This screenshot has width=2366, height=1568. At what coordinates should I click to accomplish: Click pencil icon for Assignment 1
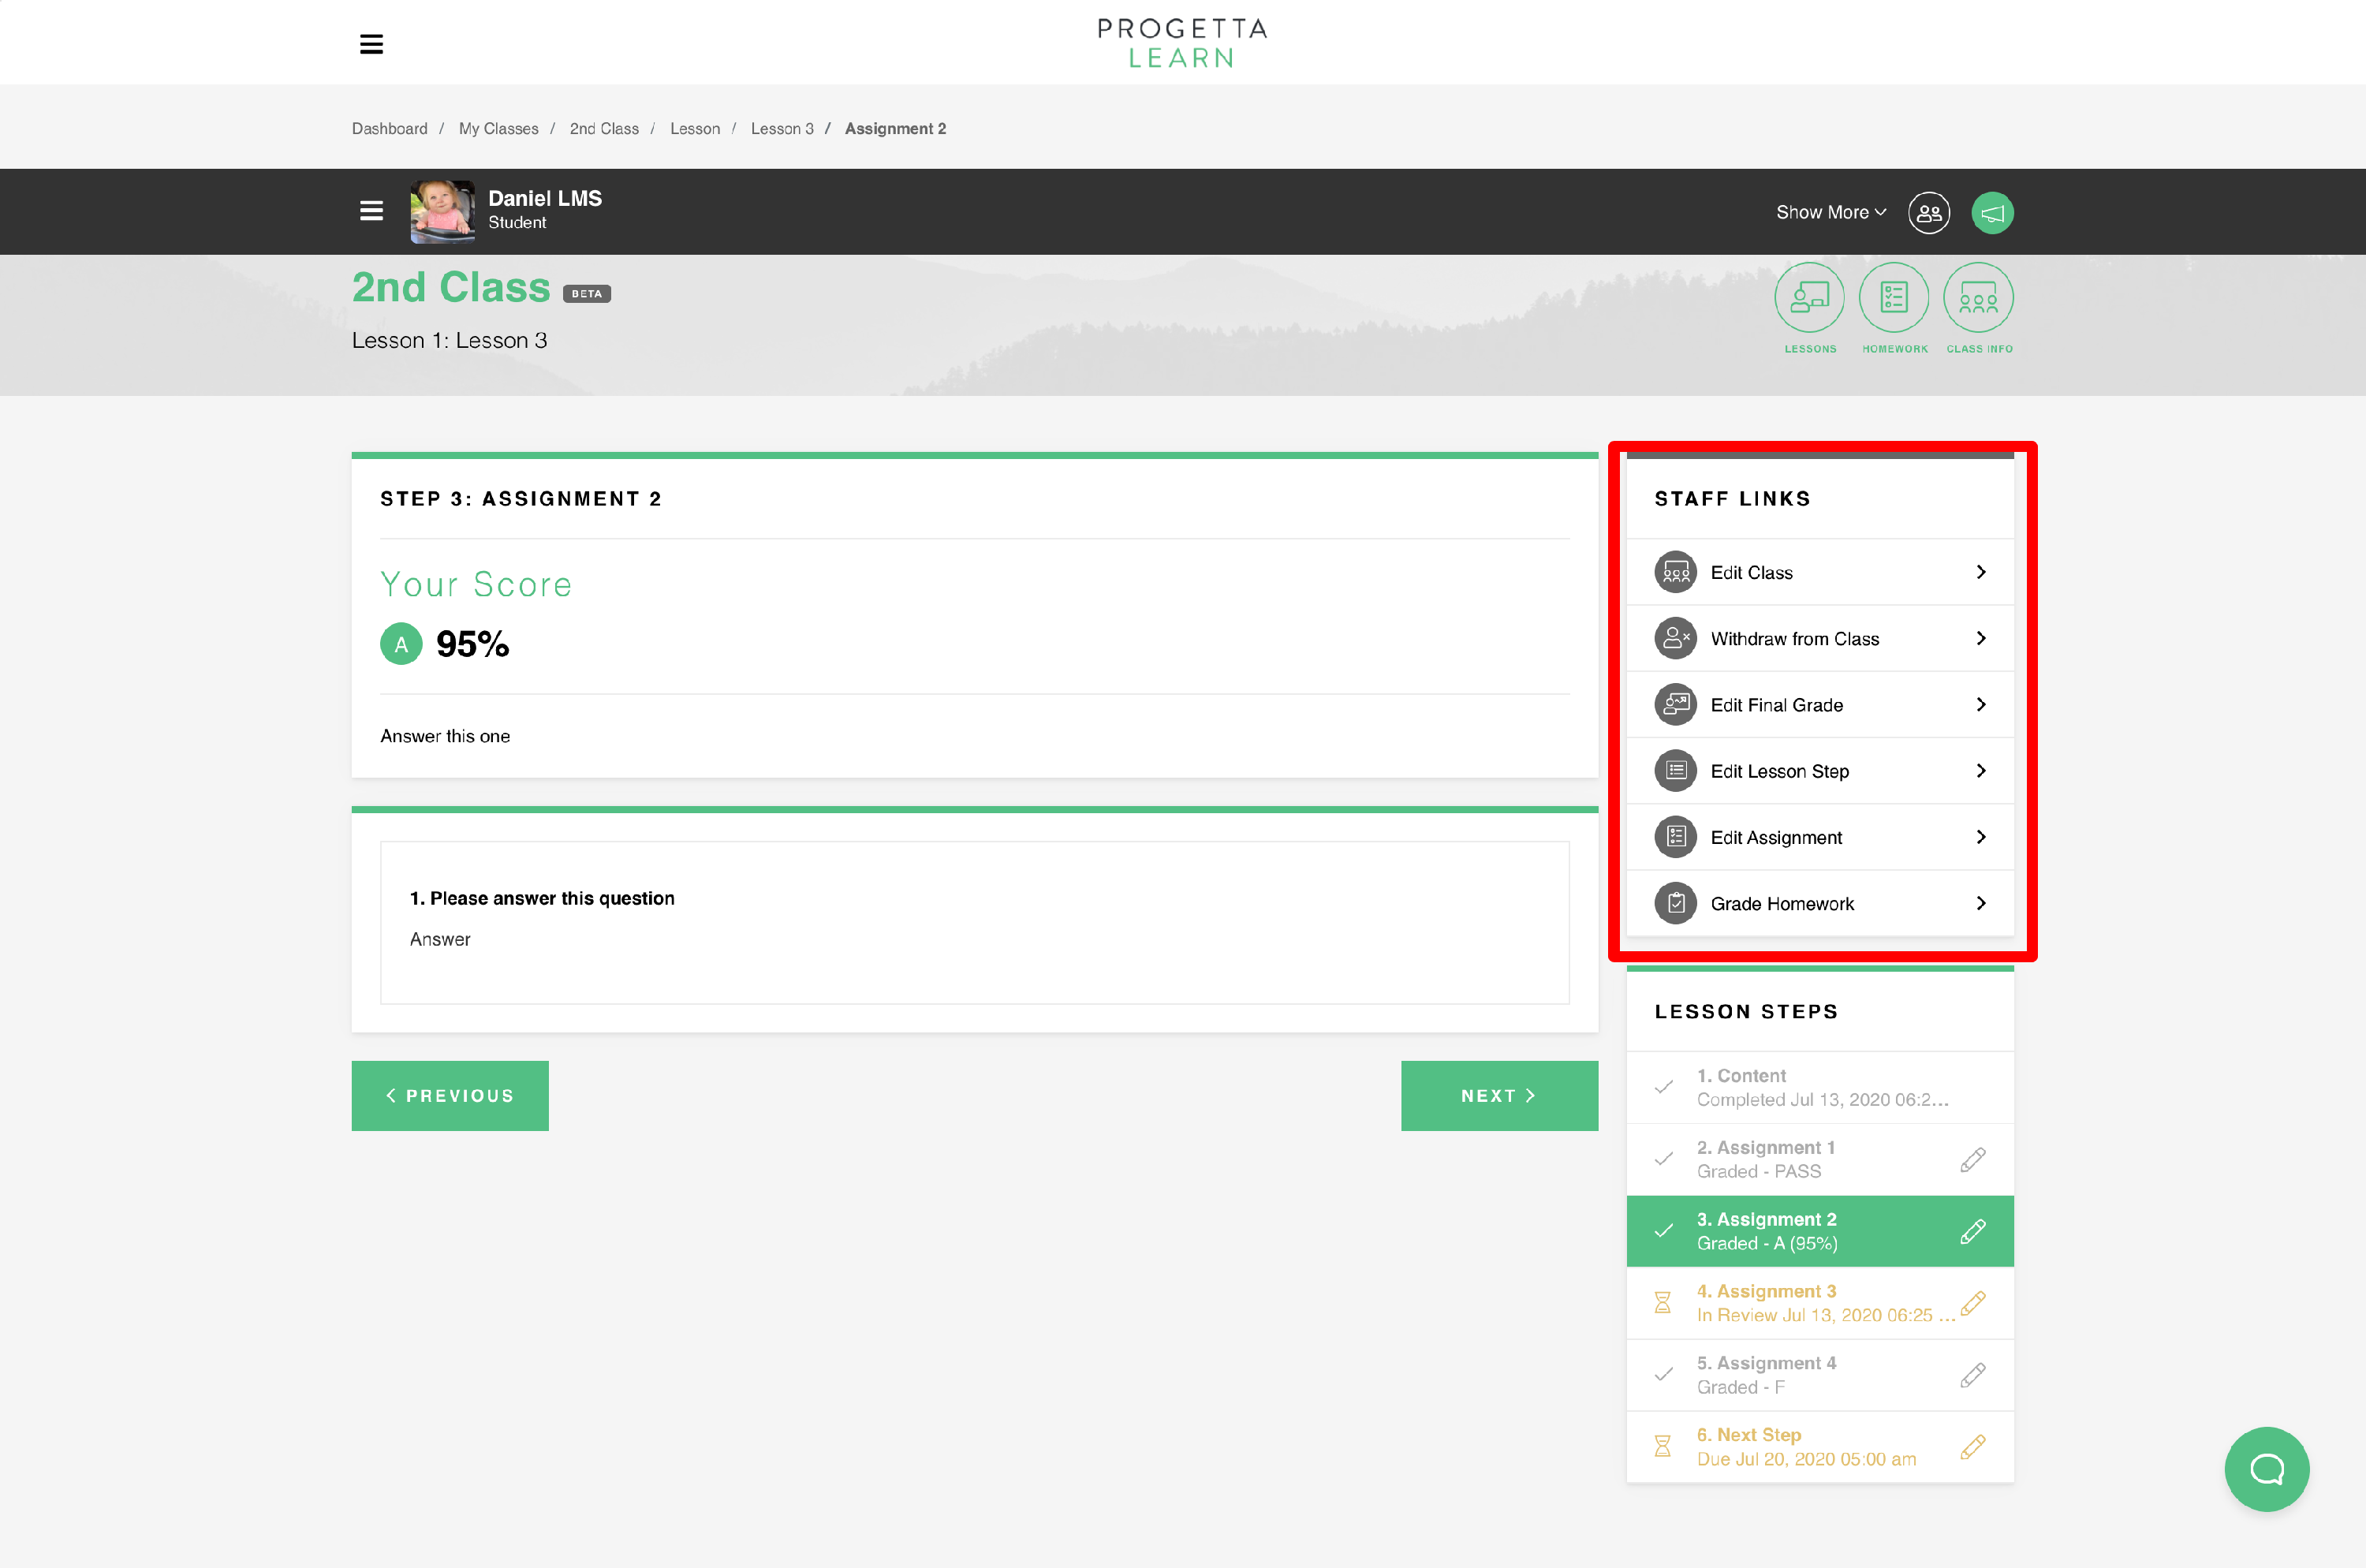point(1973,1160)
